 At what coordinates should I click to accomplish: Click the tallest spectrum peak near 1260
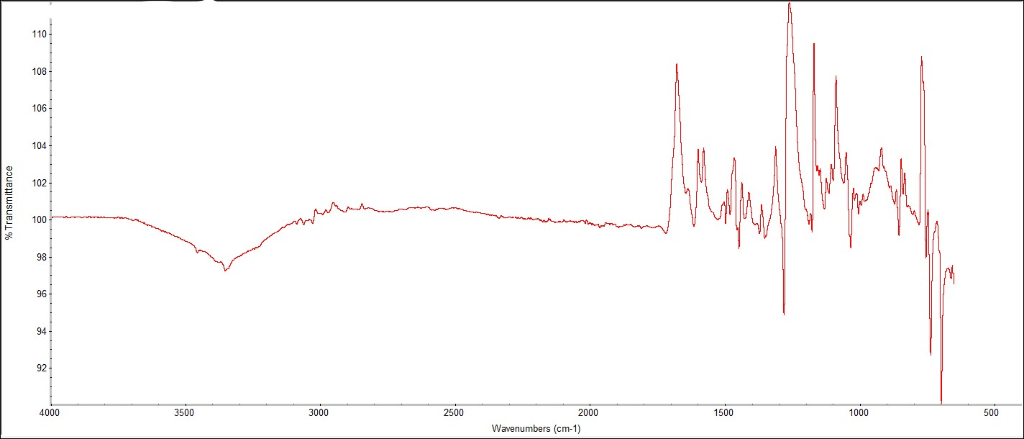point(790,4)
